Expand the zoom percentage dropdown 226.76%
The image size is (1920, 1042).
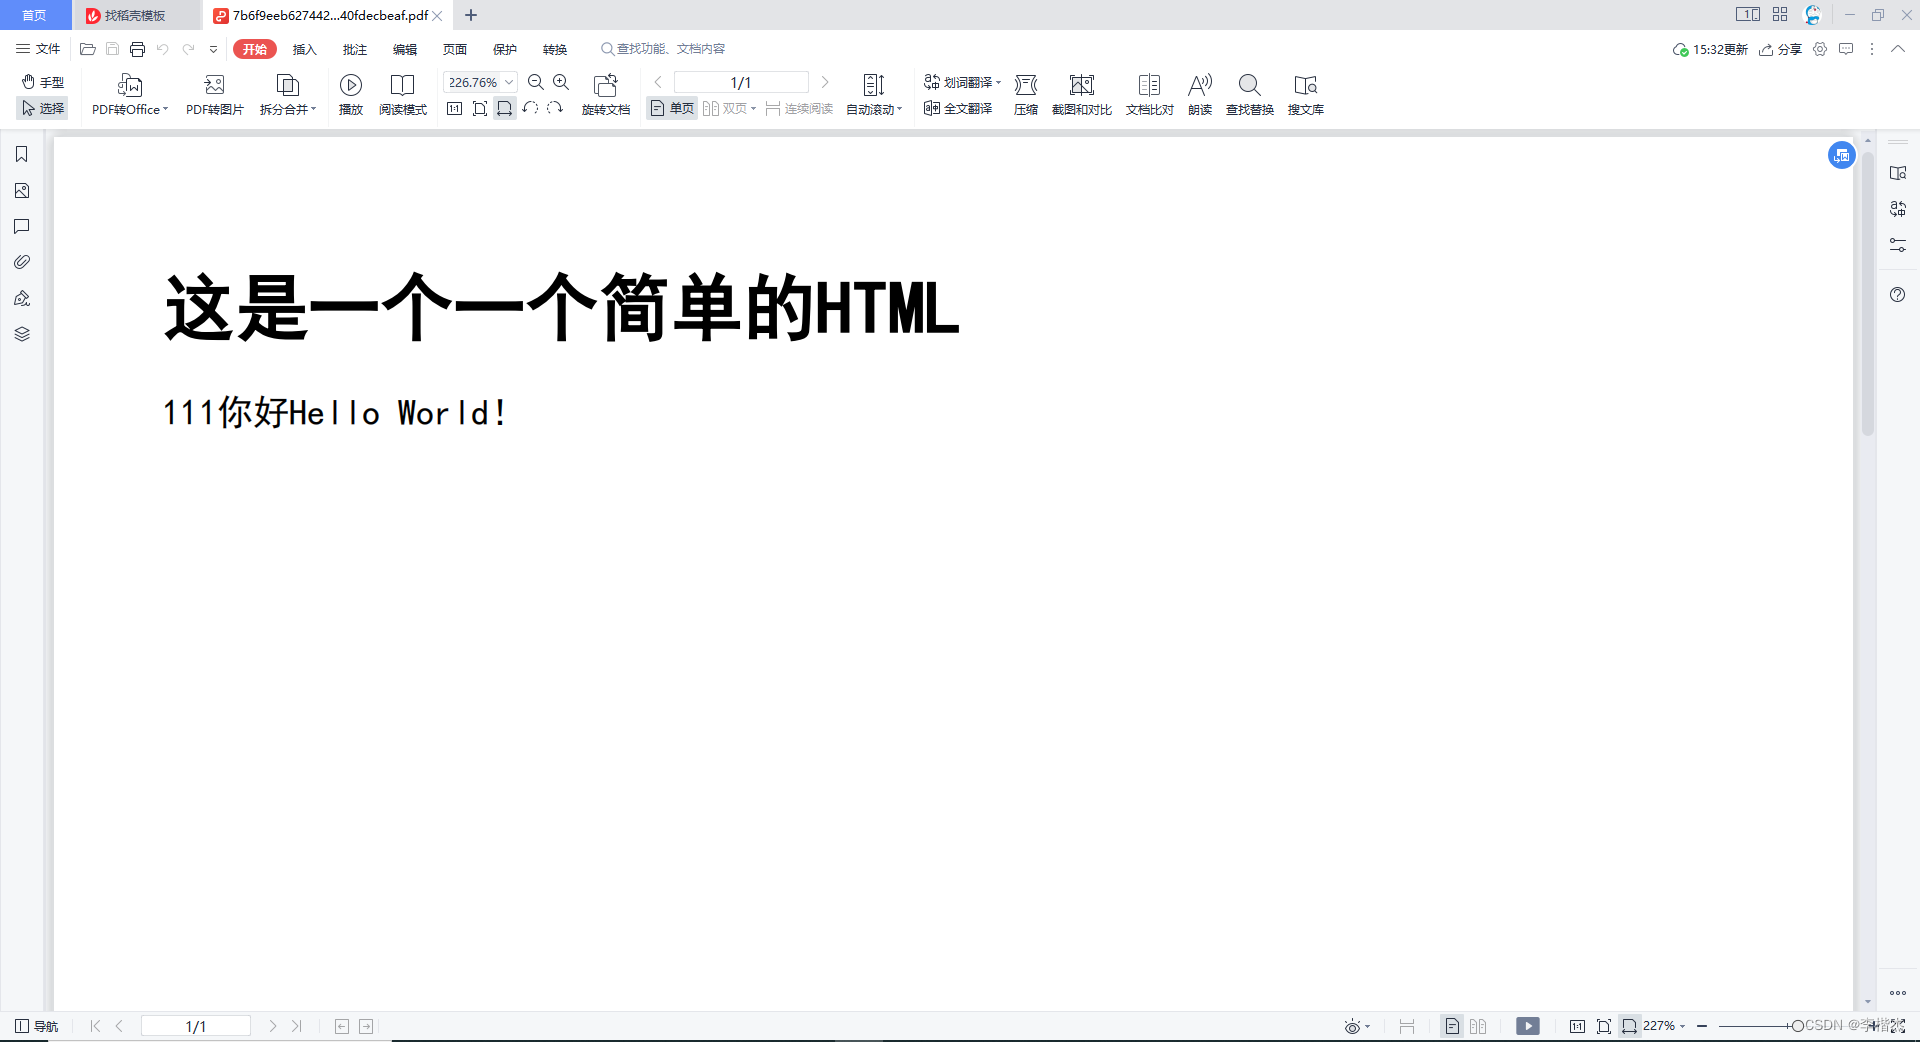pyautogui.click(x=509, y=82)
